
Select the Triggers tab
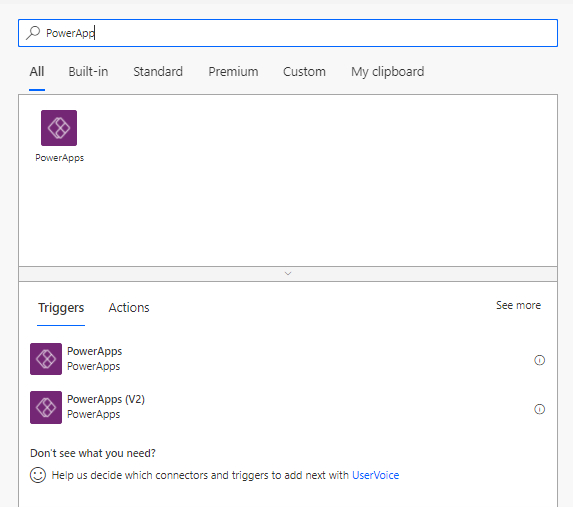pos(61,308)
